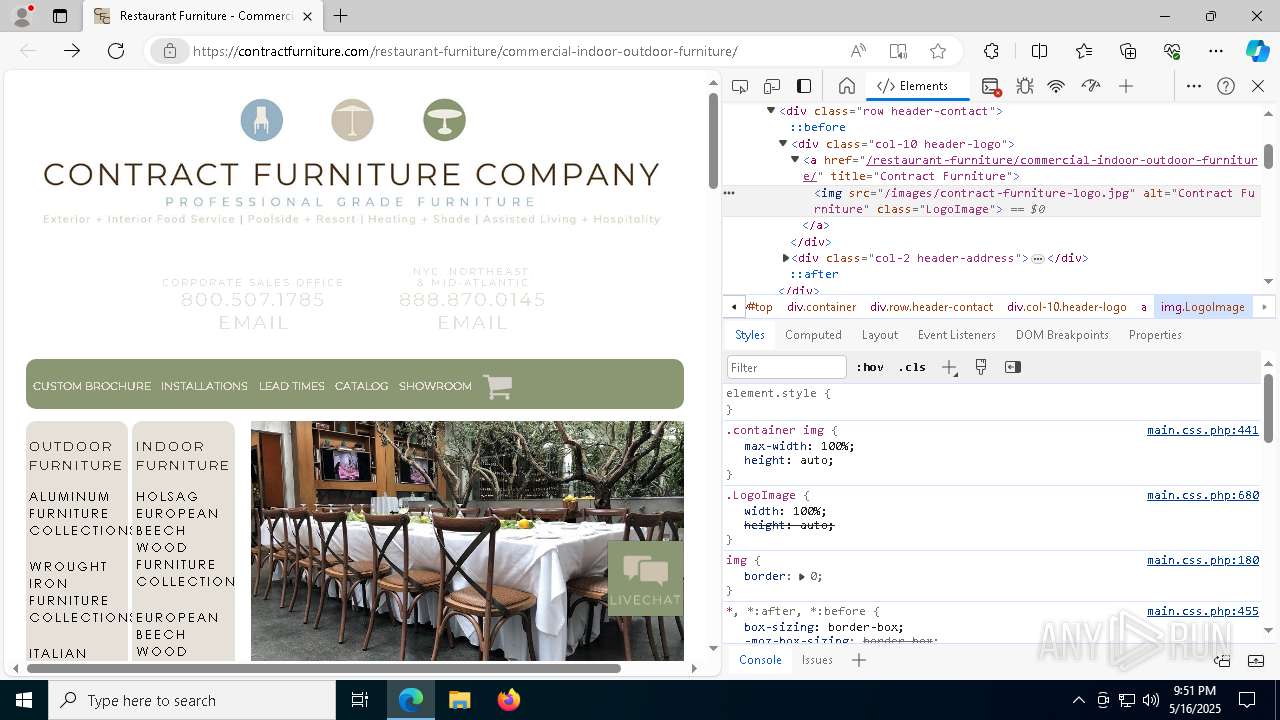
Task: Activate the inspect element picker tool
Action: 740,86
